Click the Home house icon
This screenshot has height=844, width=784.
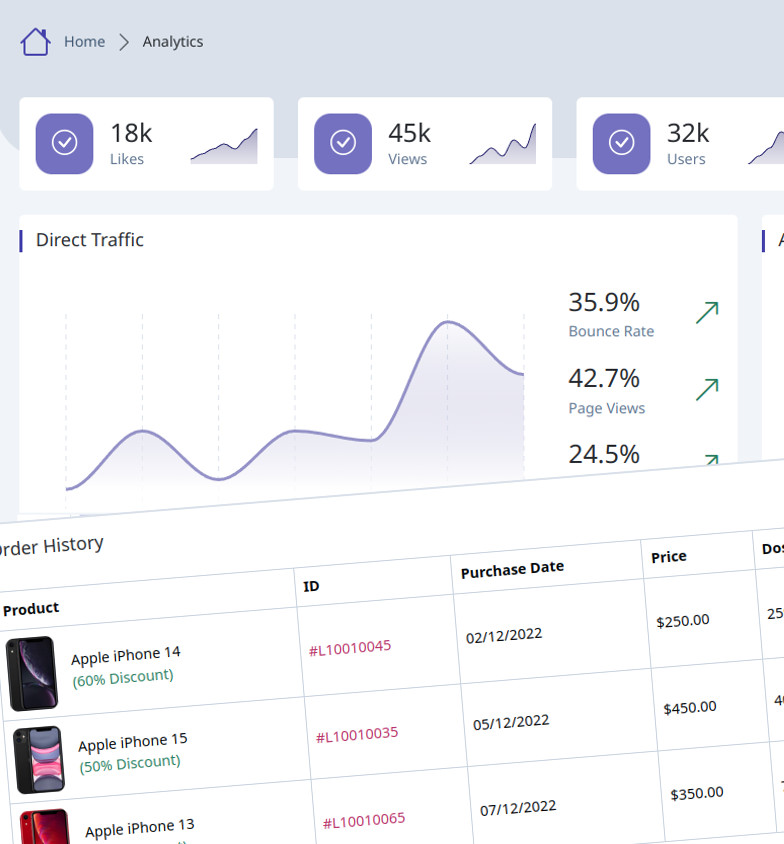click(36, 41)
